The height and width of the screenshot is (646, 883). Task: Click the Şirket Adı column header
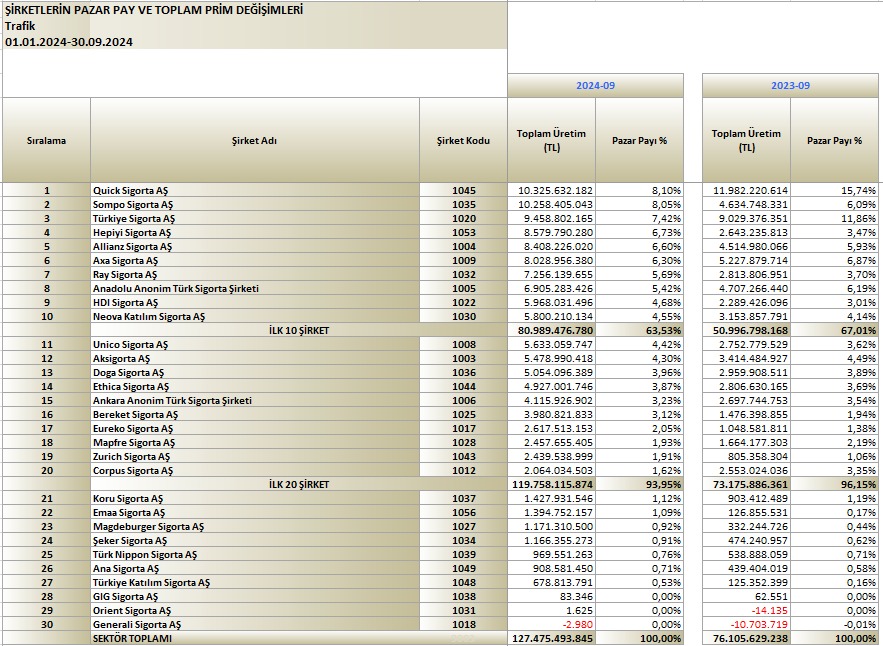point(255,140)
